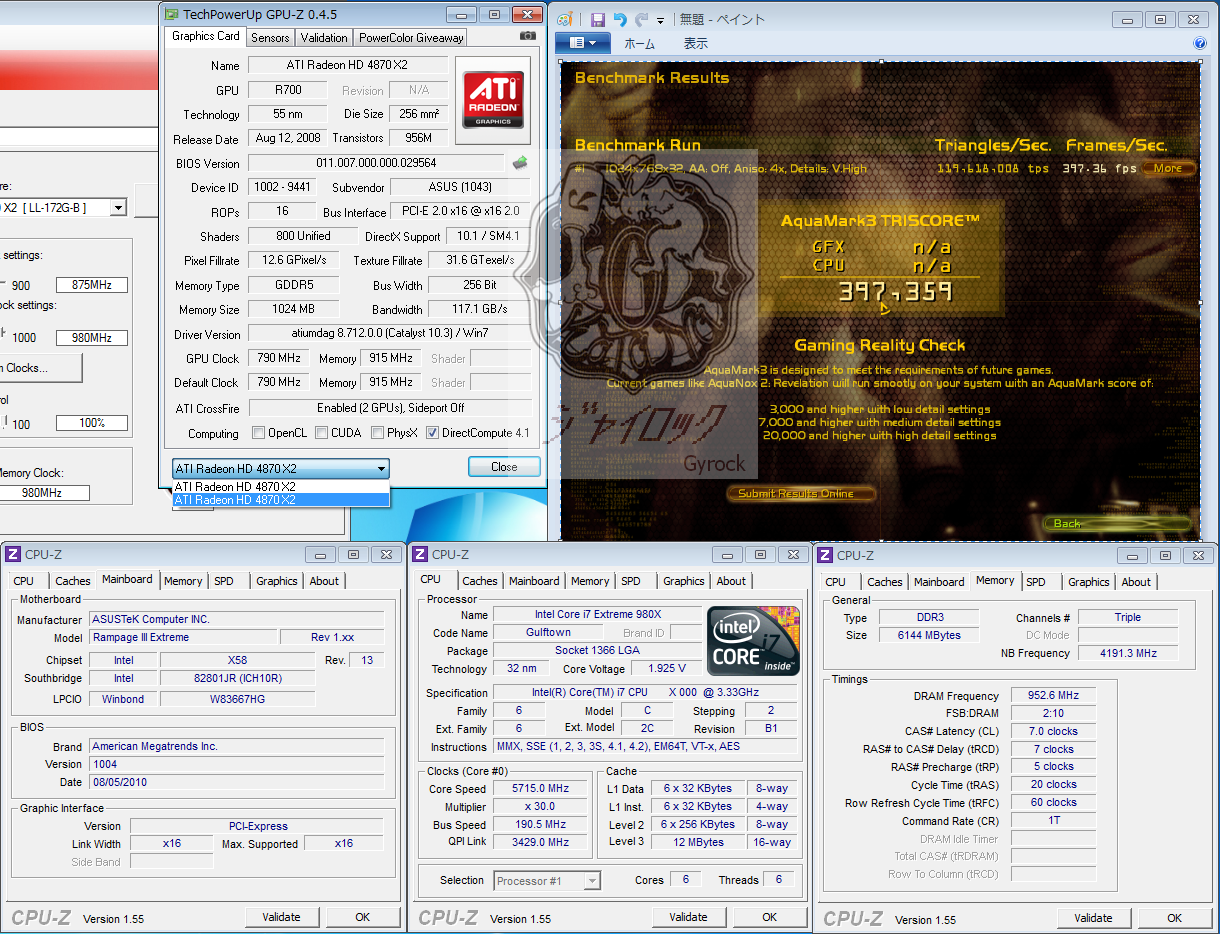Click Validate in the CPU-Z Memory window
Viewport: 1220px width, 934px height.
tap(1093, 918)
